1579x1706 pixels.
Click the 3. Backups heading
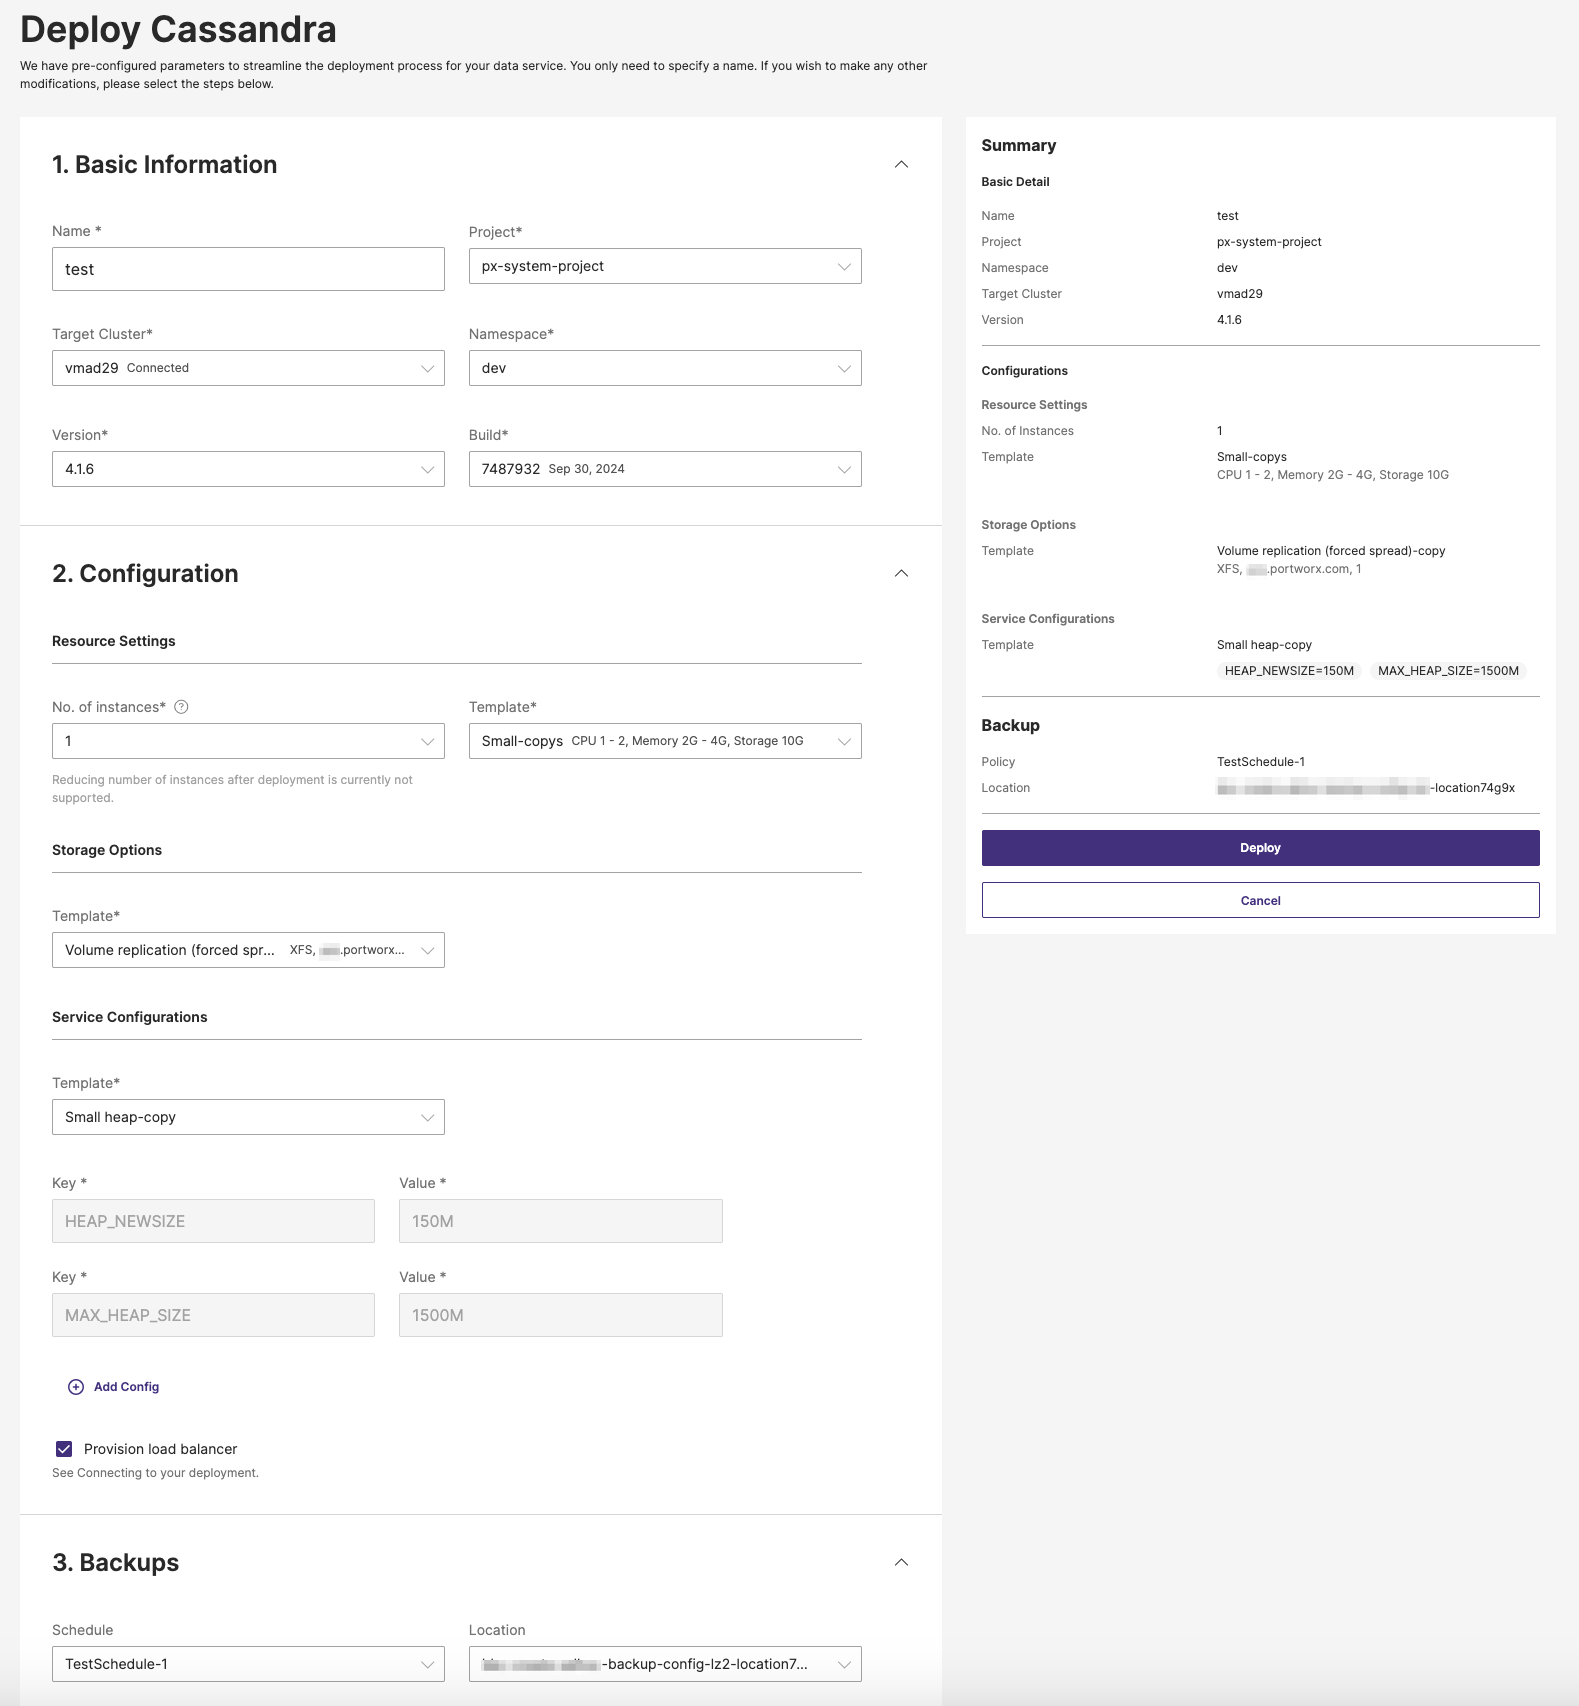pos(116,1563)
